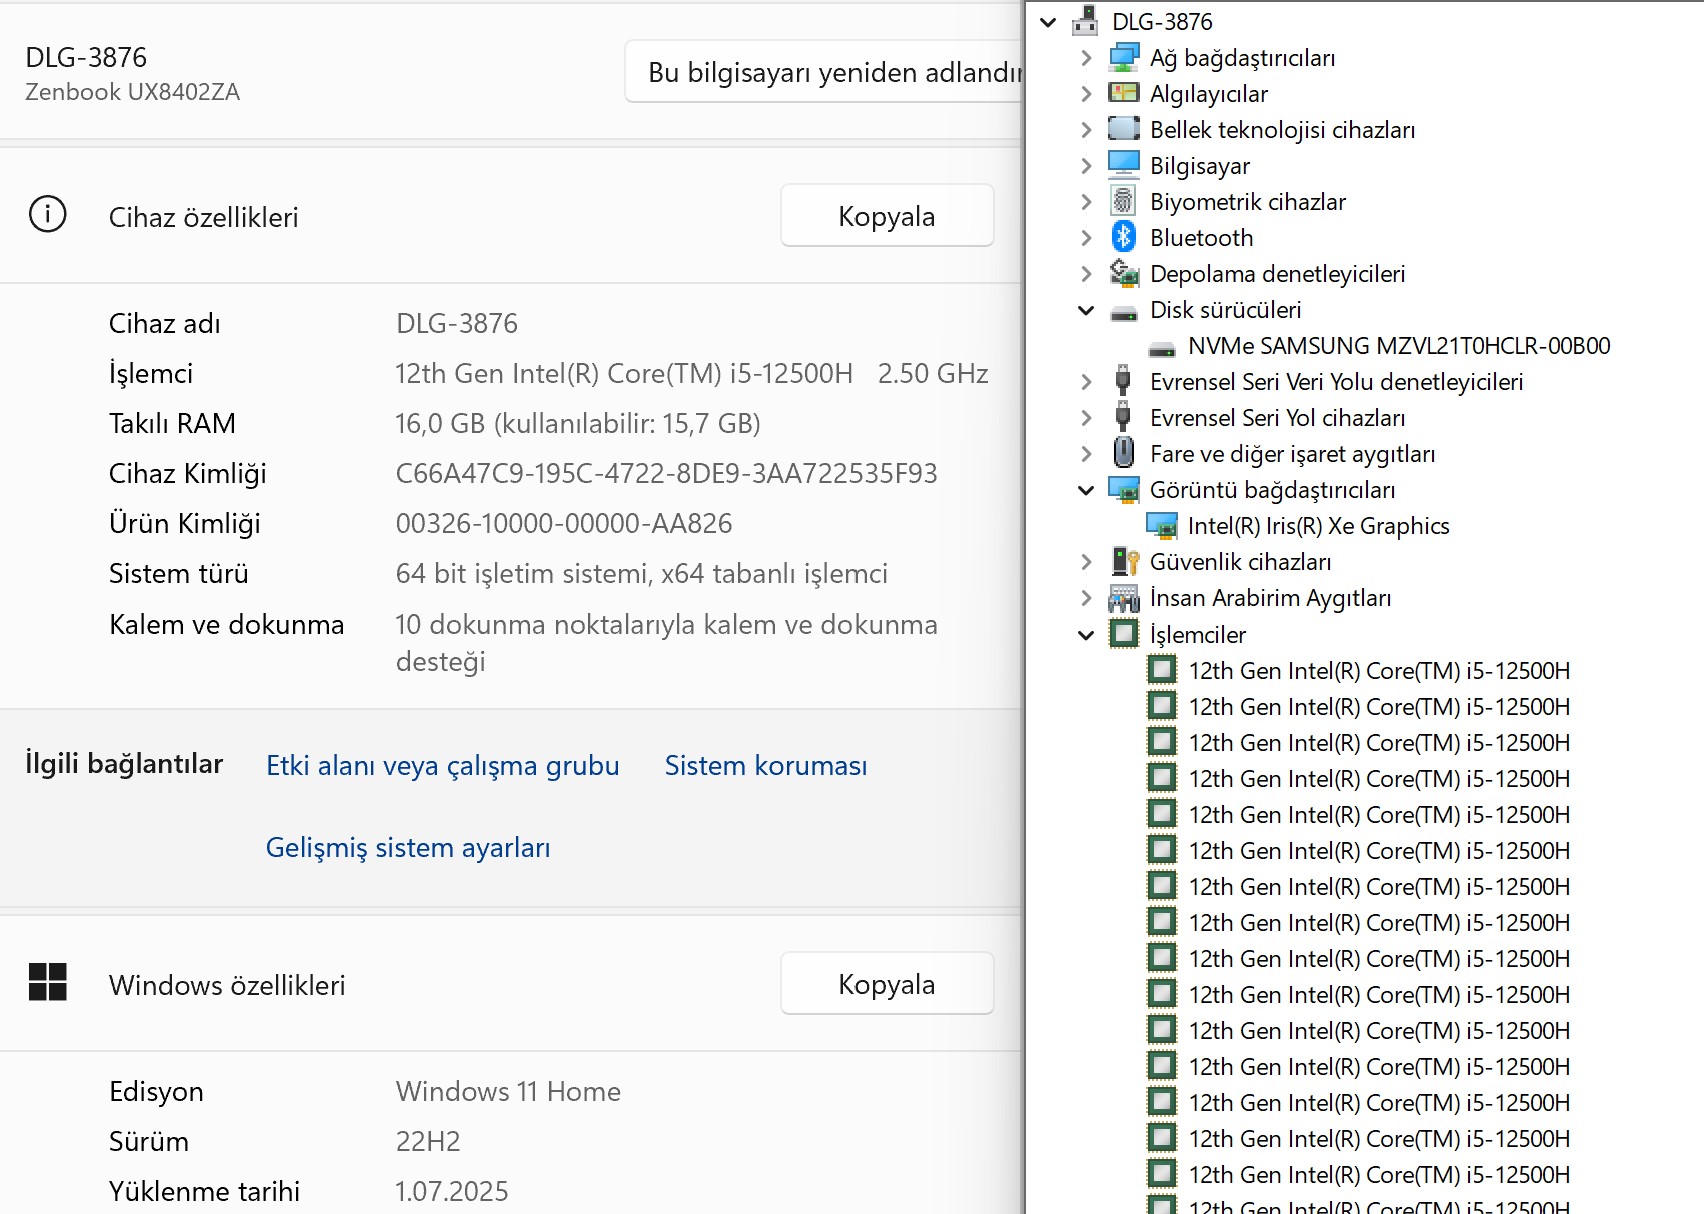Click the Windows logo beside Windows özellikleri
1704x1214 pixels.
tap(48, 982)
